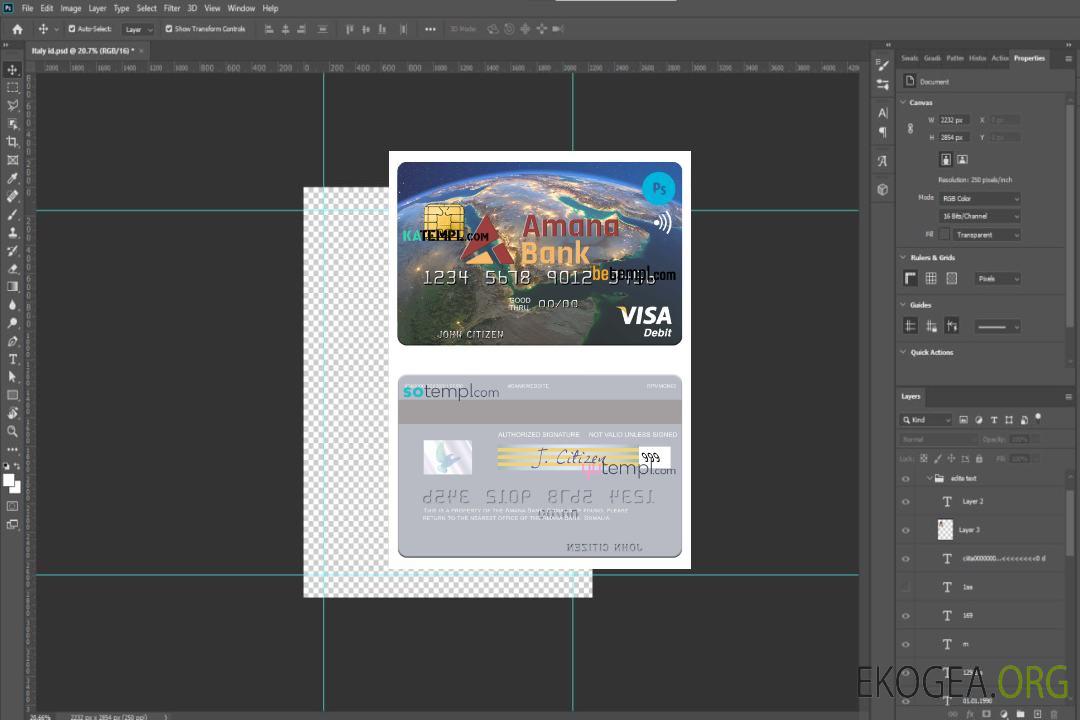Open the Character panel icon
Screen dimensions: 1080x720
(883, 113)
